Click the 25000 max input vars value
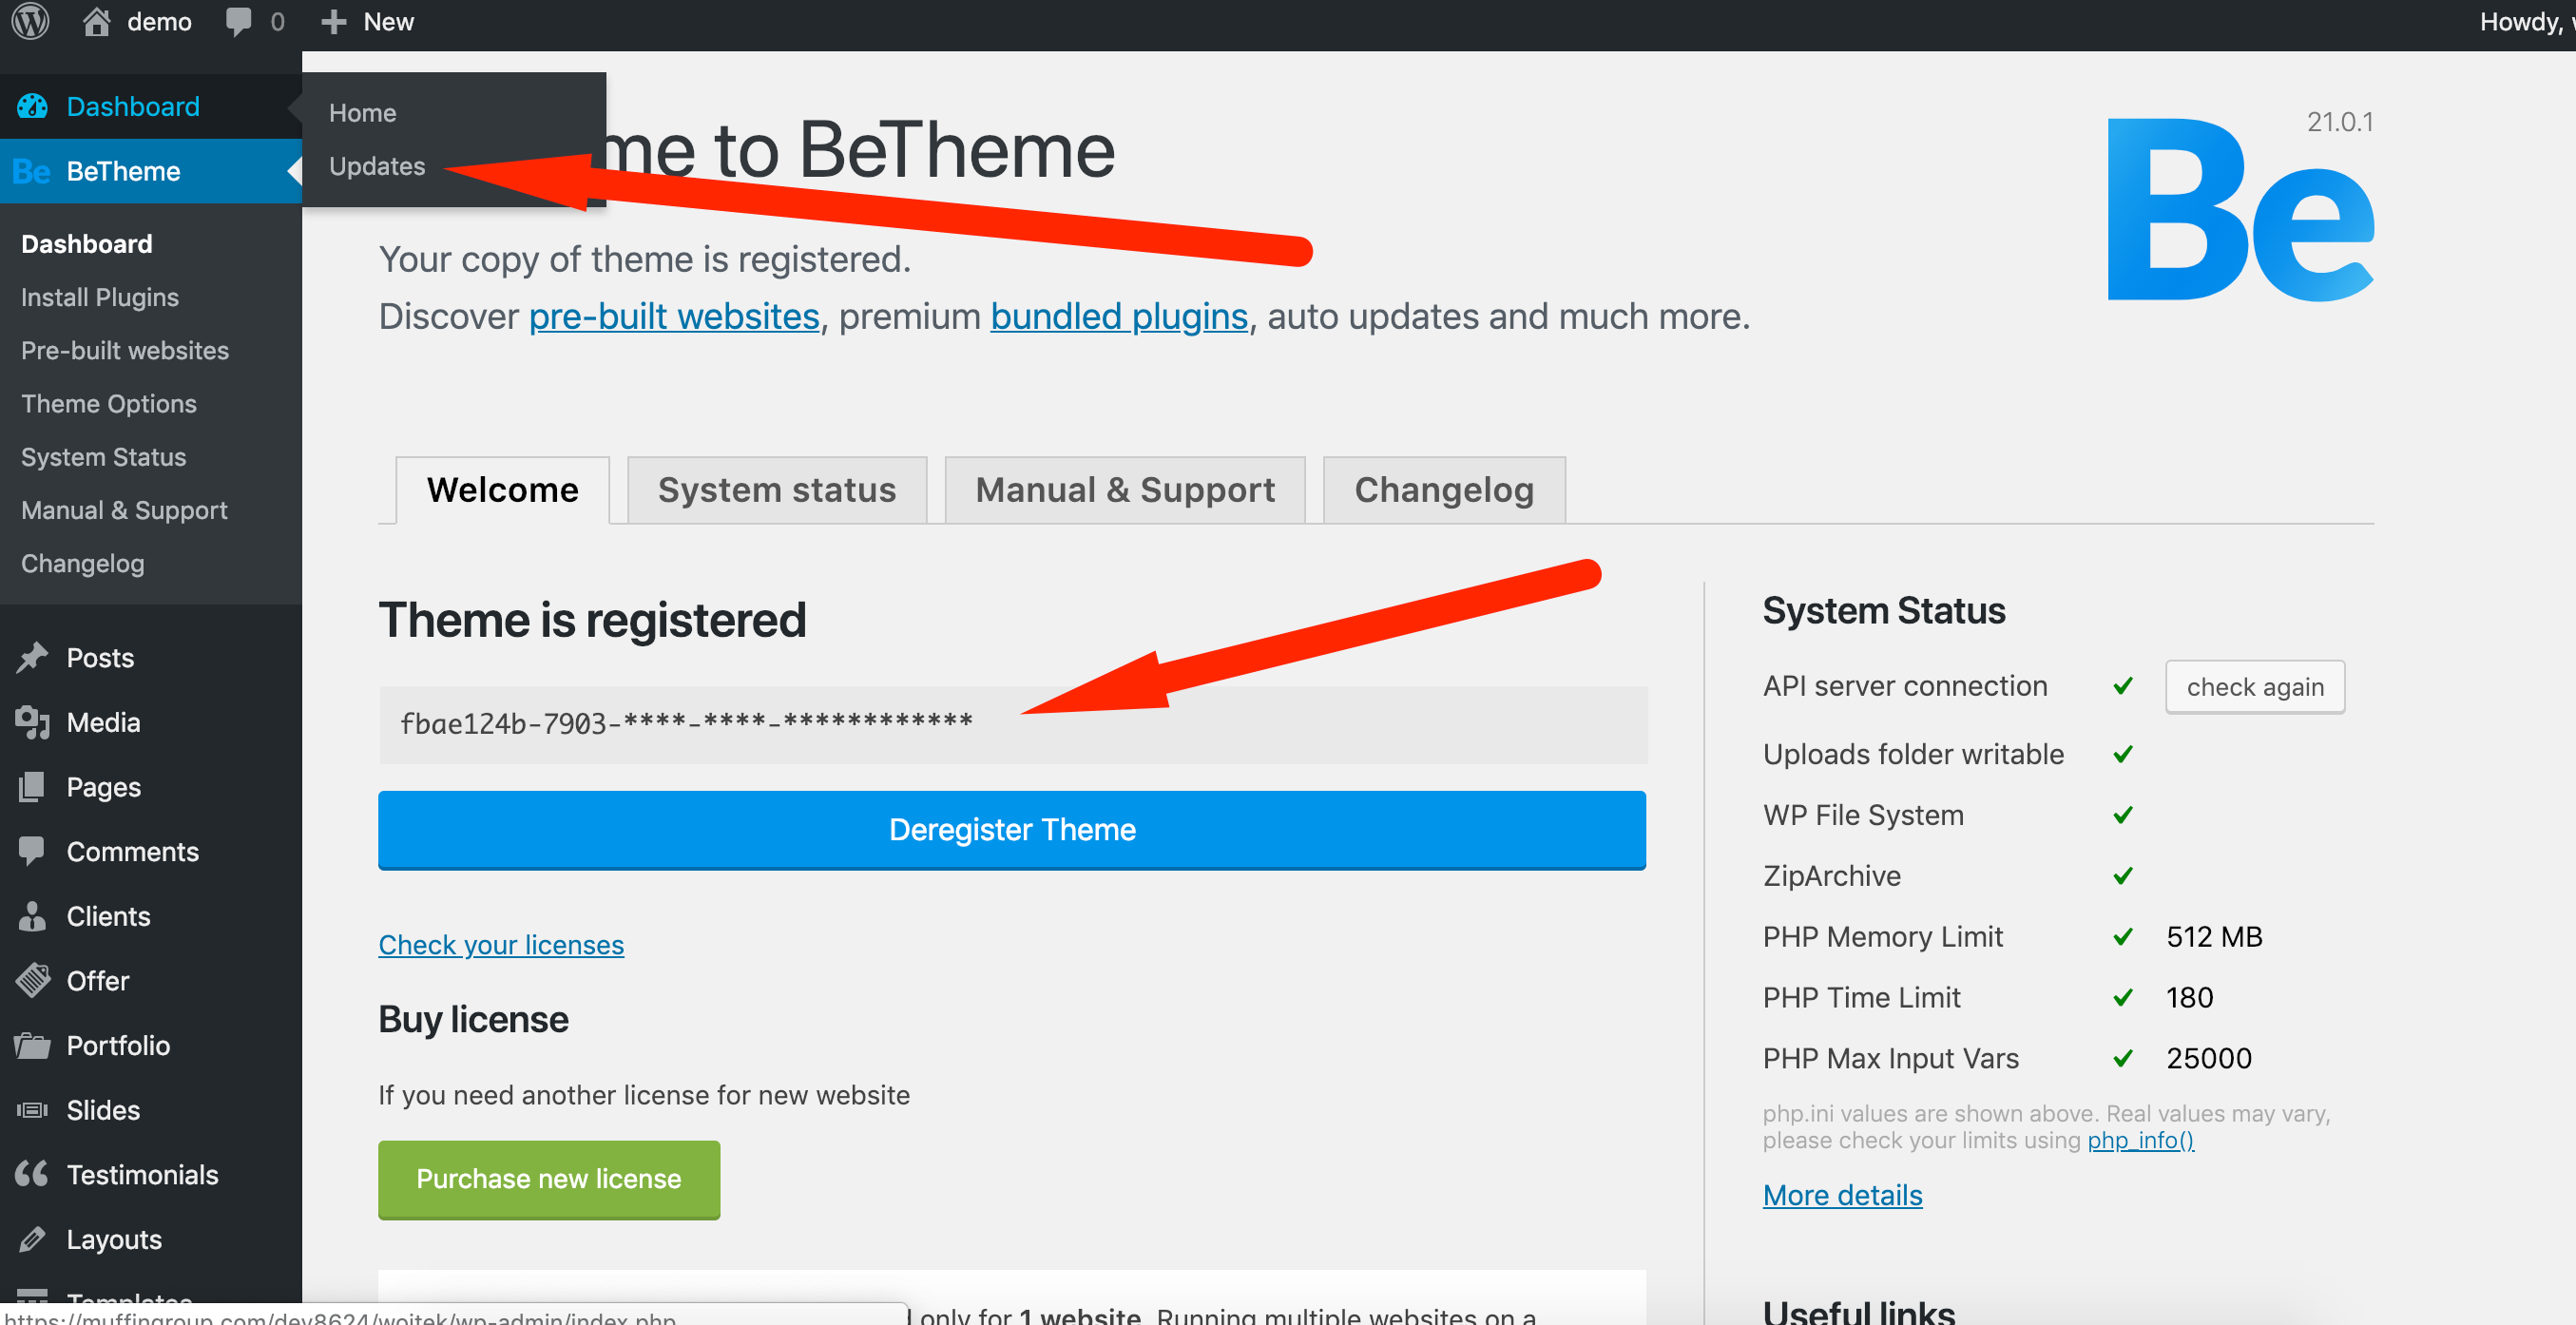 [2209, 1058]
